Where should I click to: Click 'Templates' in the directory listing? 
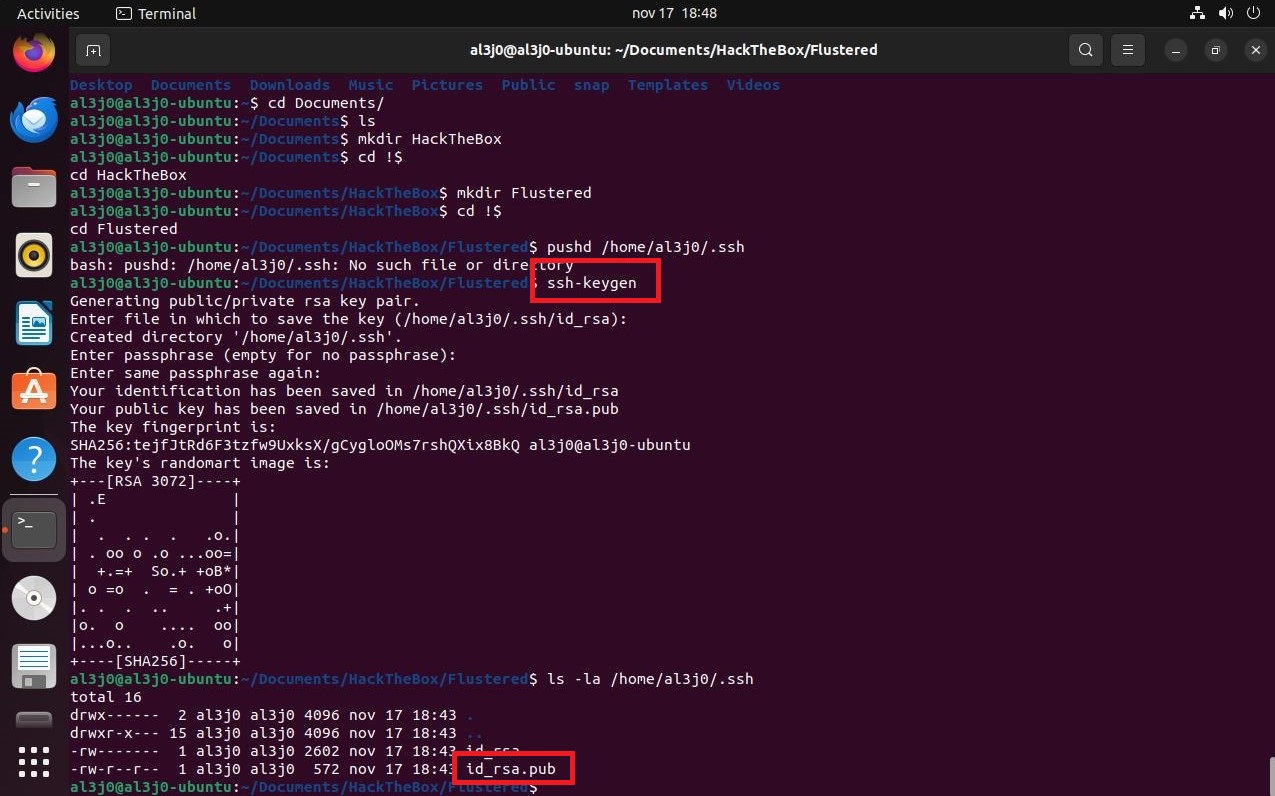(667, 85)
